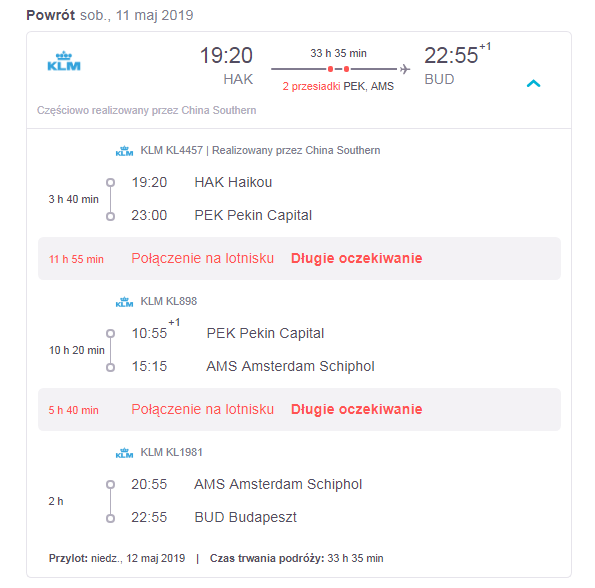Click the AMS Amsterdam Schiphol 15:15 arrival row
Screen dimensions: 595x588
[x=253, y=366]
